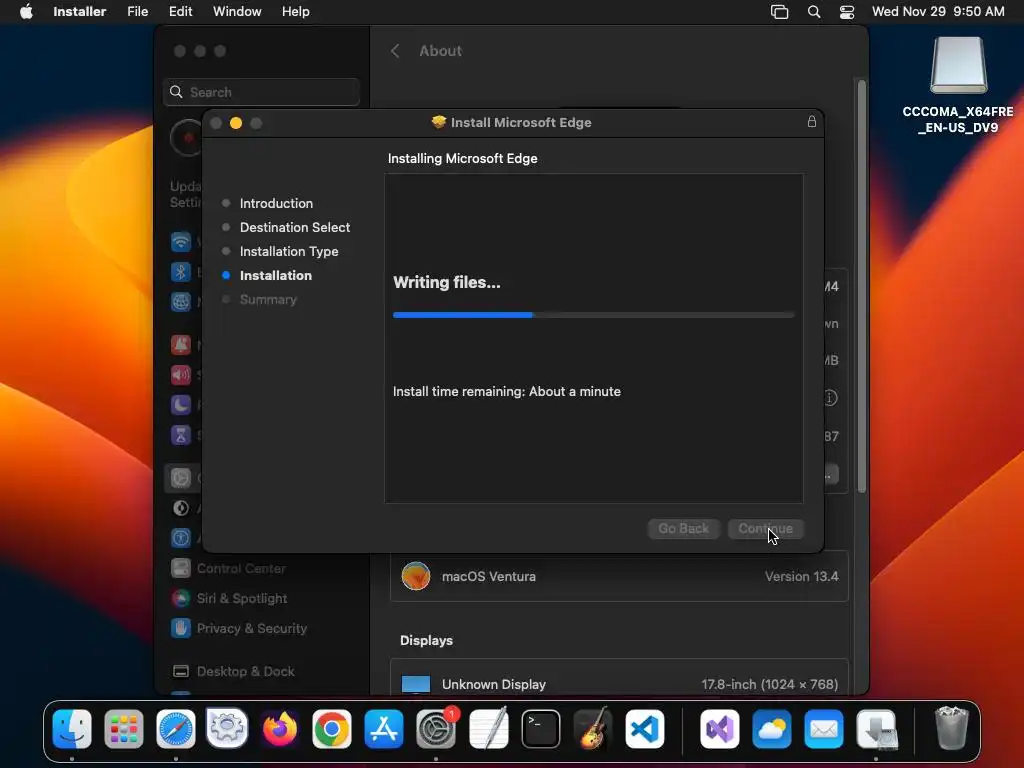Open the Weather app in the dock

pyautogui.click(x=772, y=728)
